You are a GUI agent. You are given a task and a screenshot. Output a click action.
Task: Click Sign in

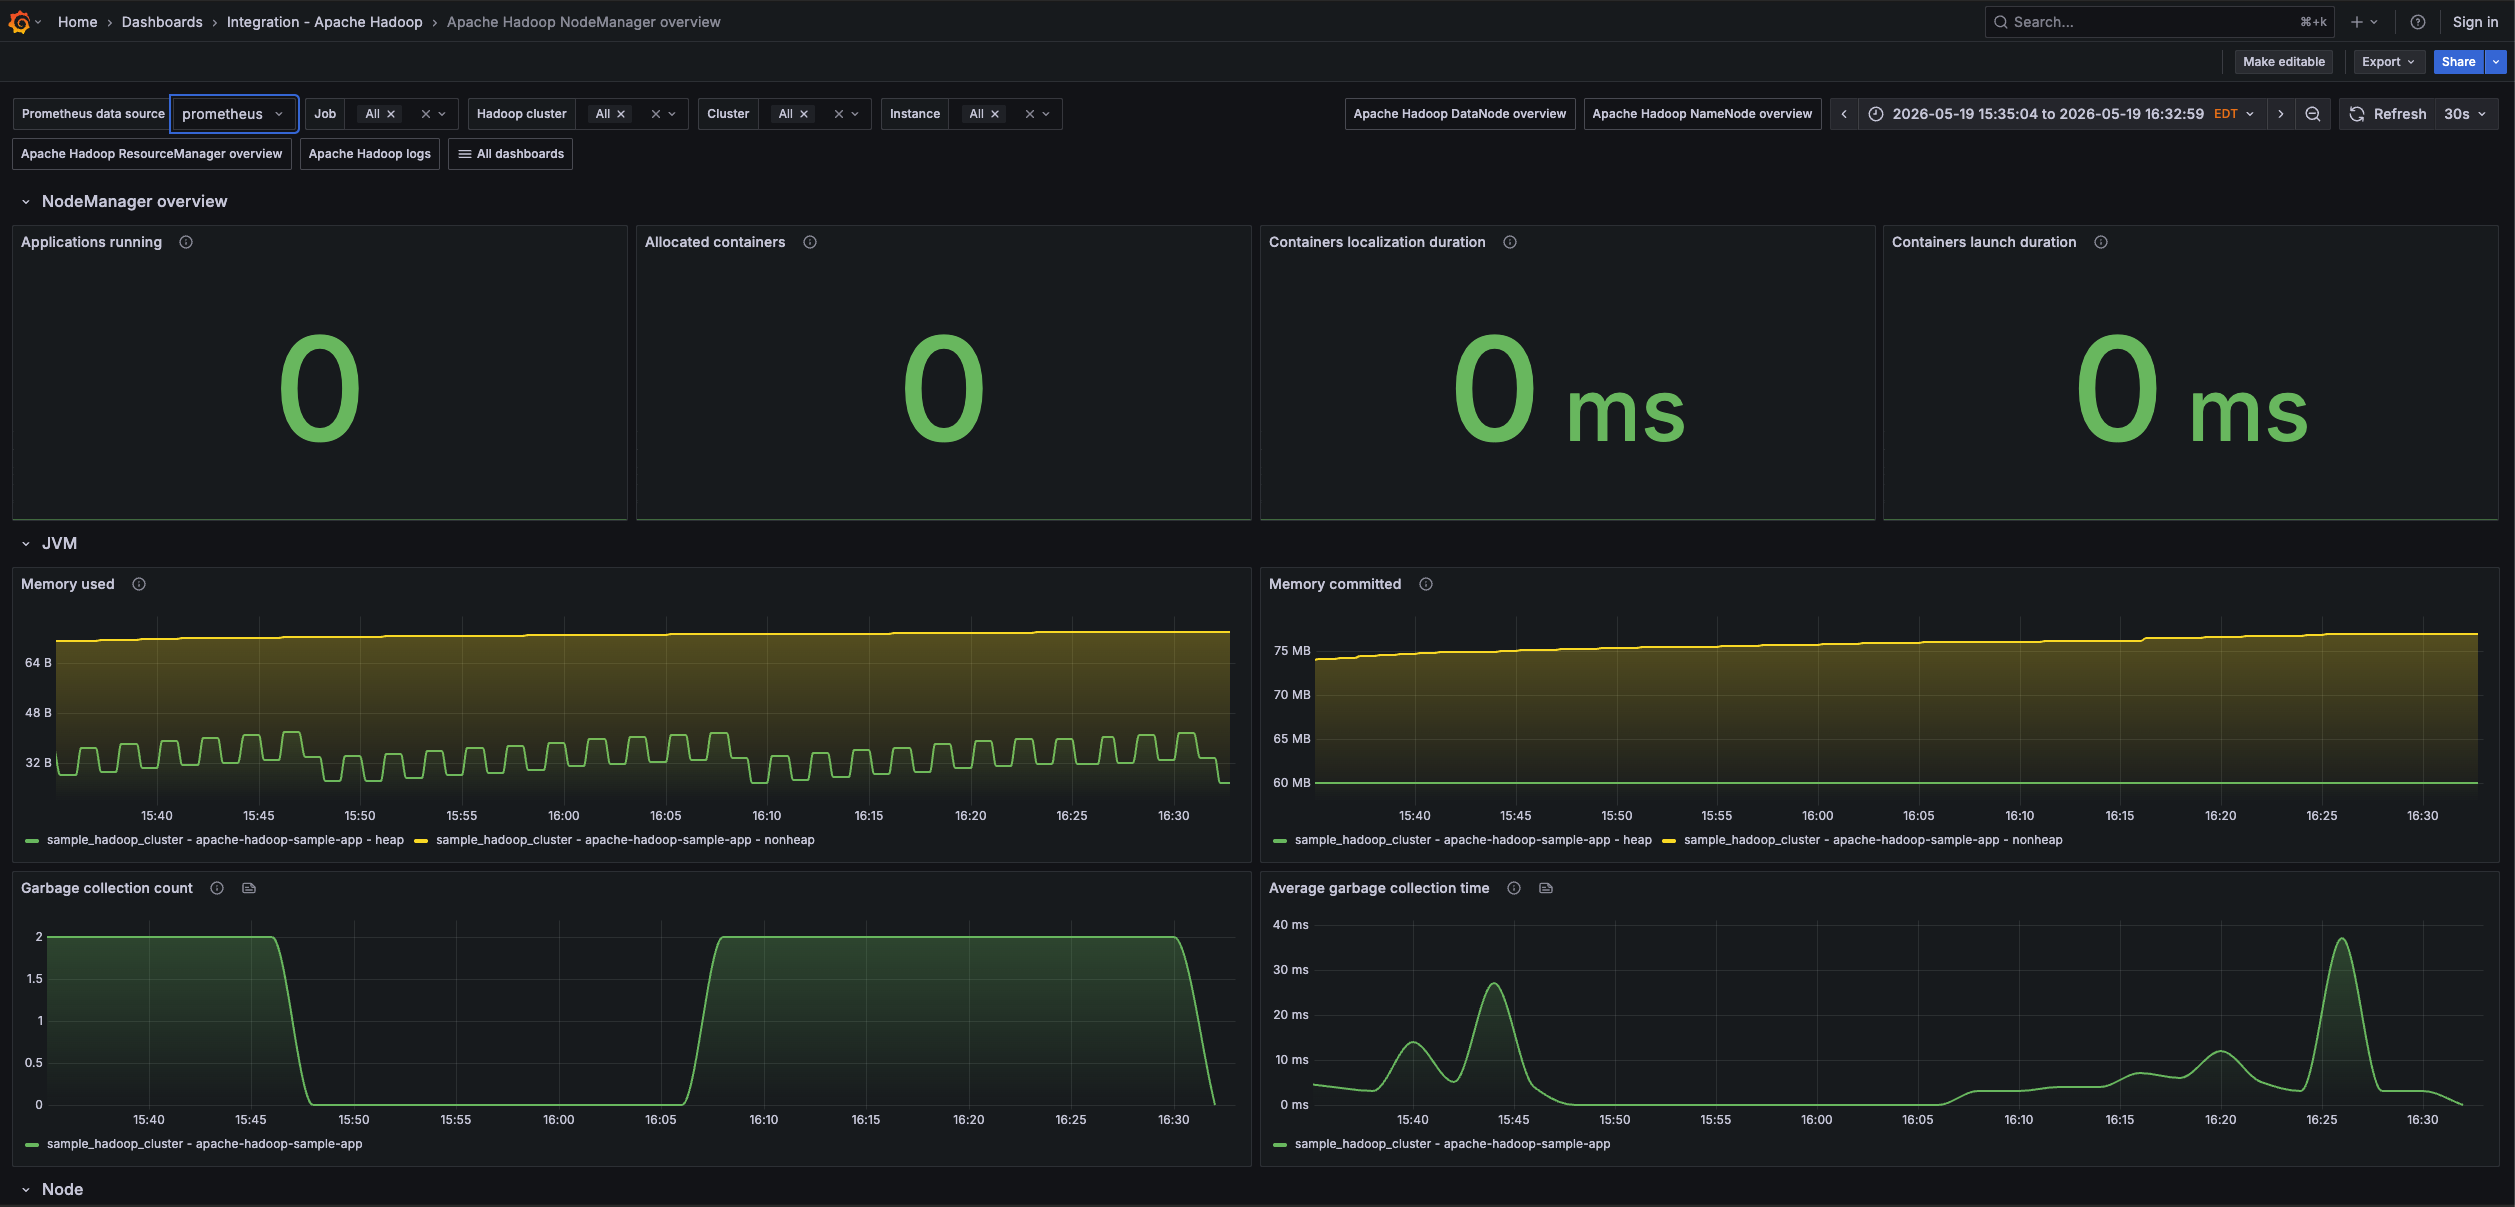[x=2475, y=22]
